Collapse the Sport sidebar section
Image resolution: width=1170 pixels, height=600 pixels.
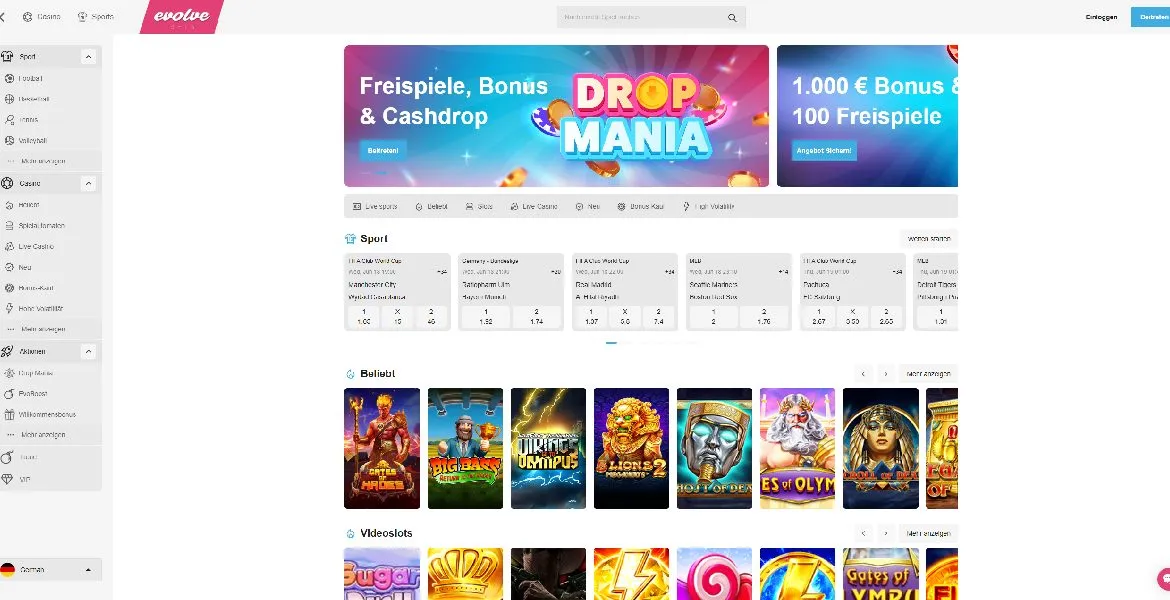tap(88, 57)
